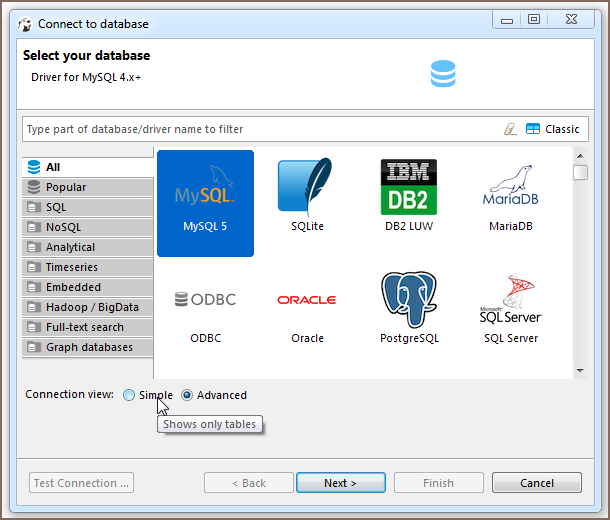Select the Advanced connection view option
This screenshot has height=520, width=610.
pyautogui.click(x=187, y=395)
